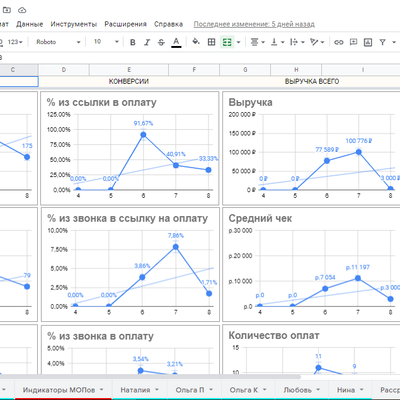Open the last edit history link
Image resolution: width=400 pixels, height=400 pixels.
coord(254,24)
